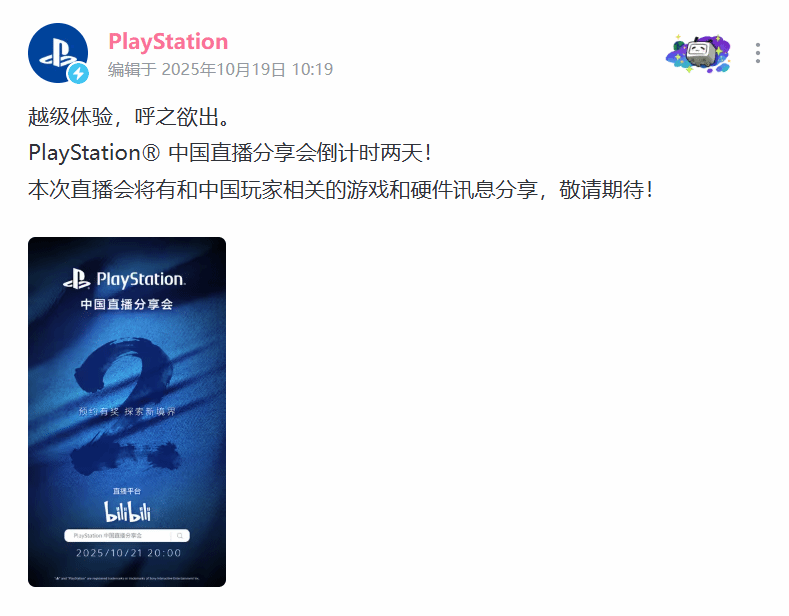Click the poster title 中国直播分享会
Screen dimensions: 789x616
point(127,304)
